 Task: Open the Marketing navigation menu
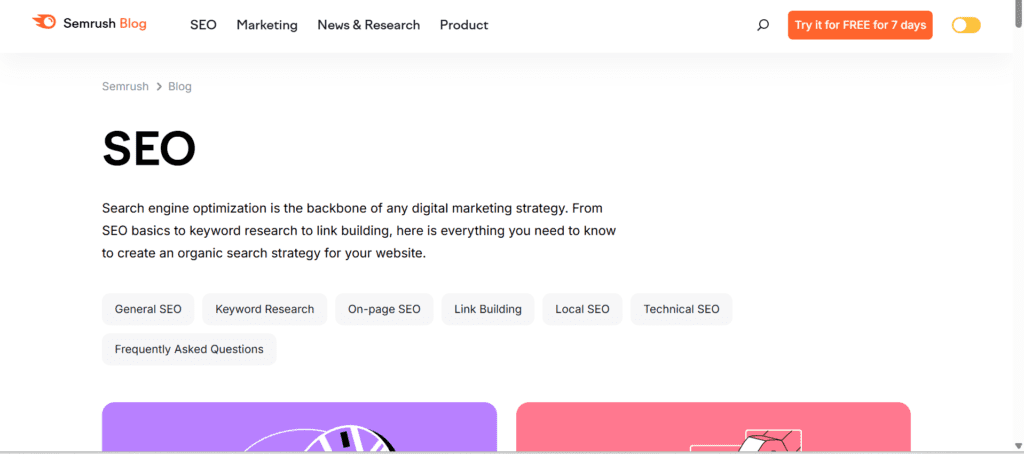267,25
